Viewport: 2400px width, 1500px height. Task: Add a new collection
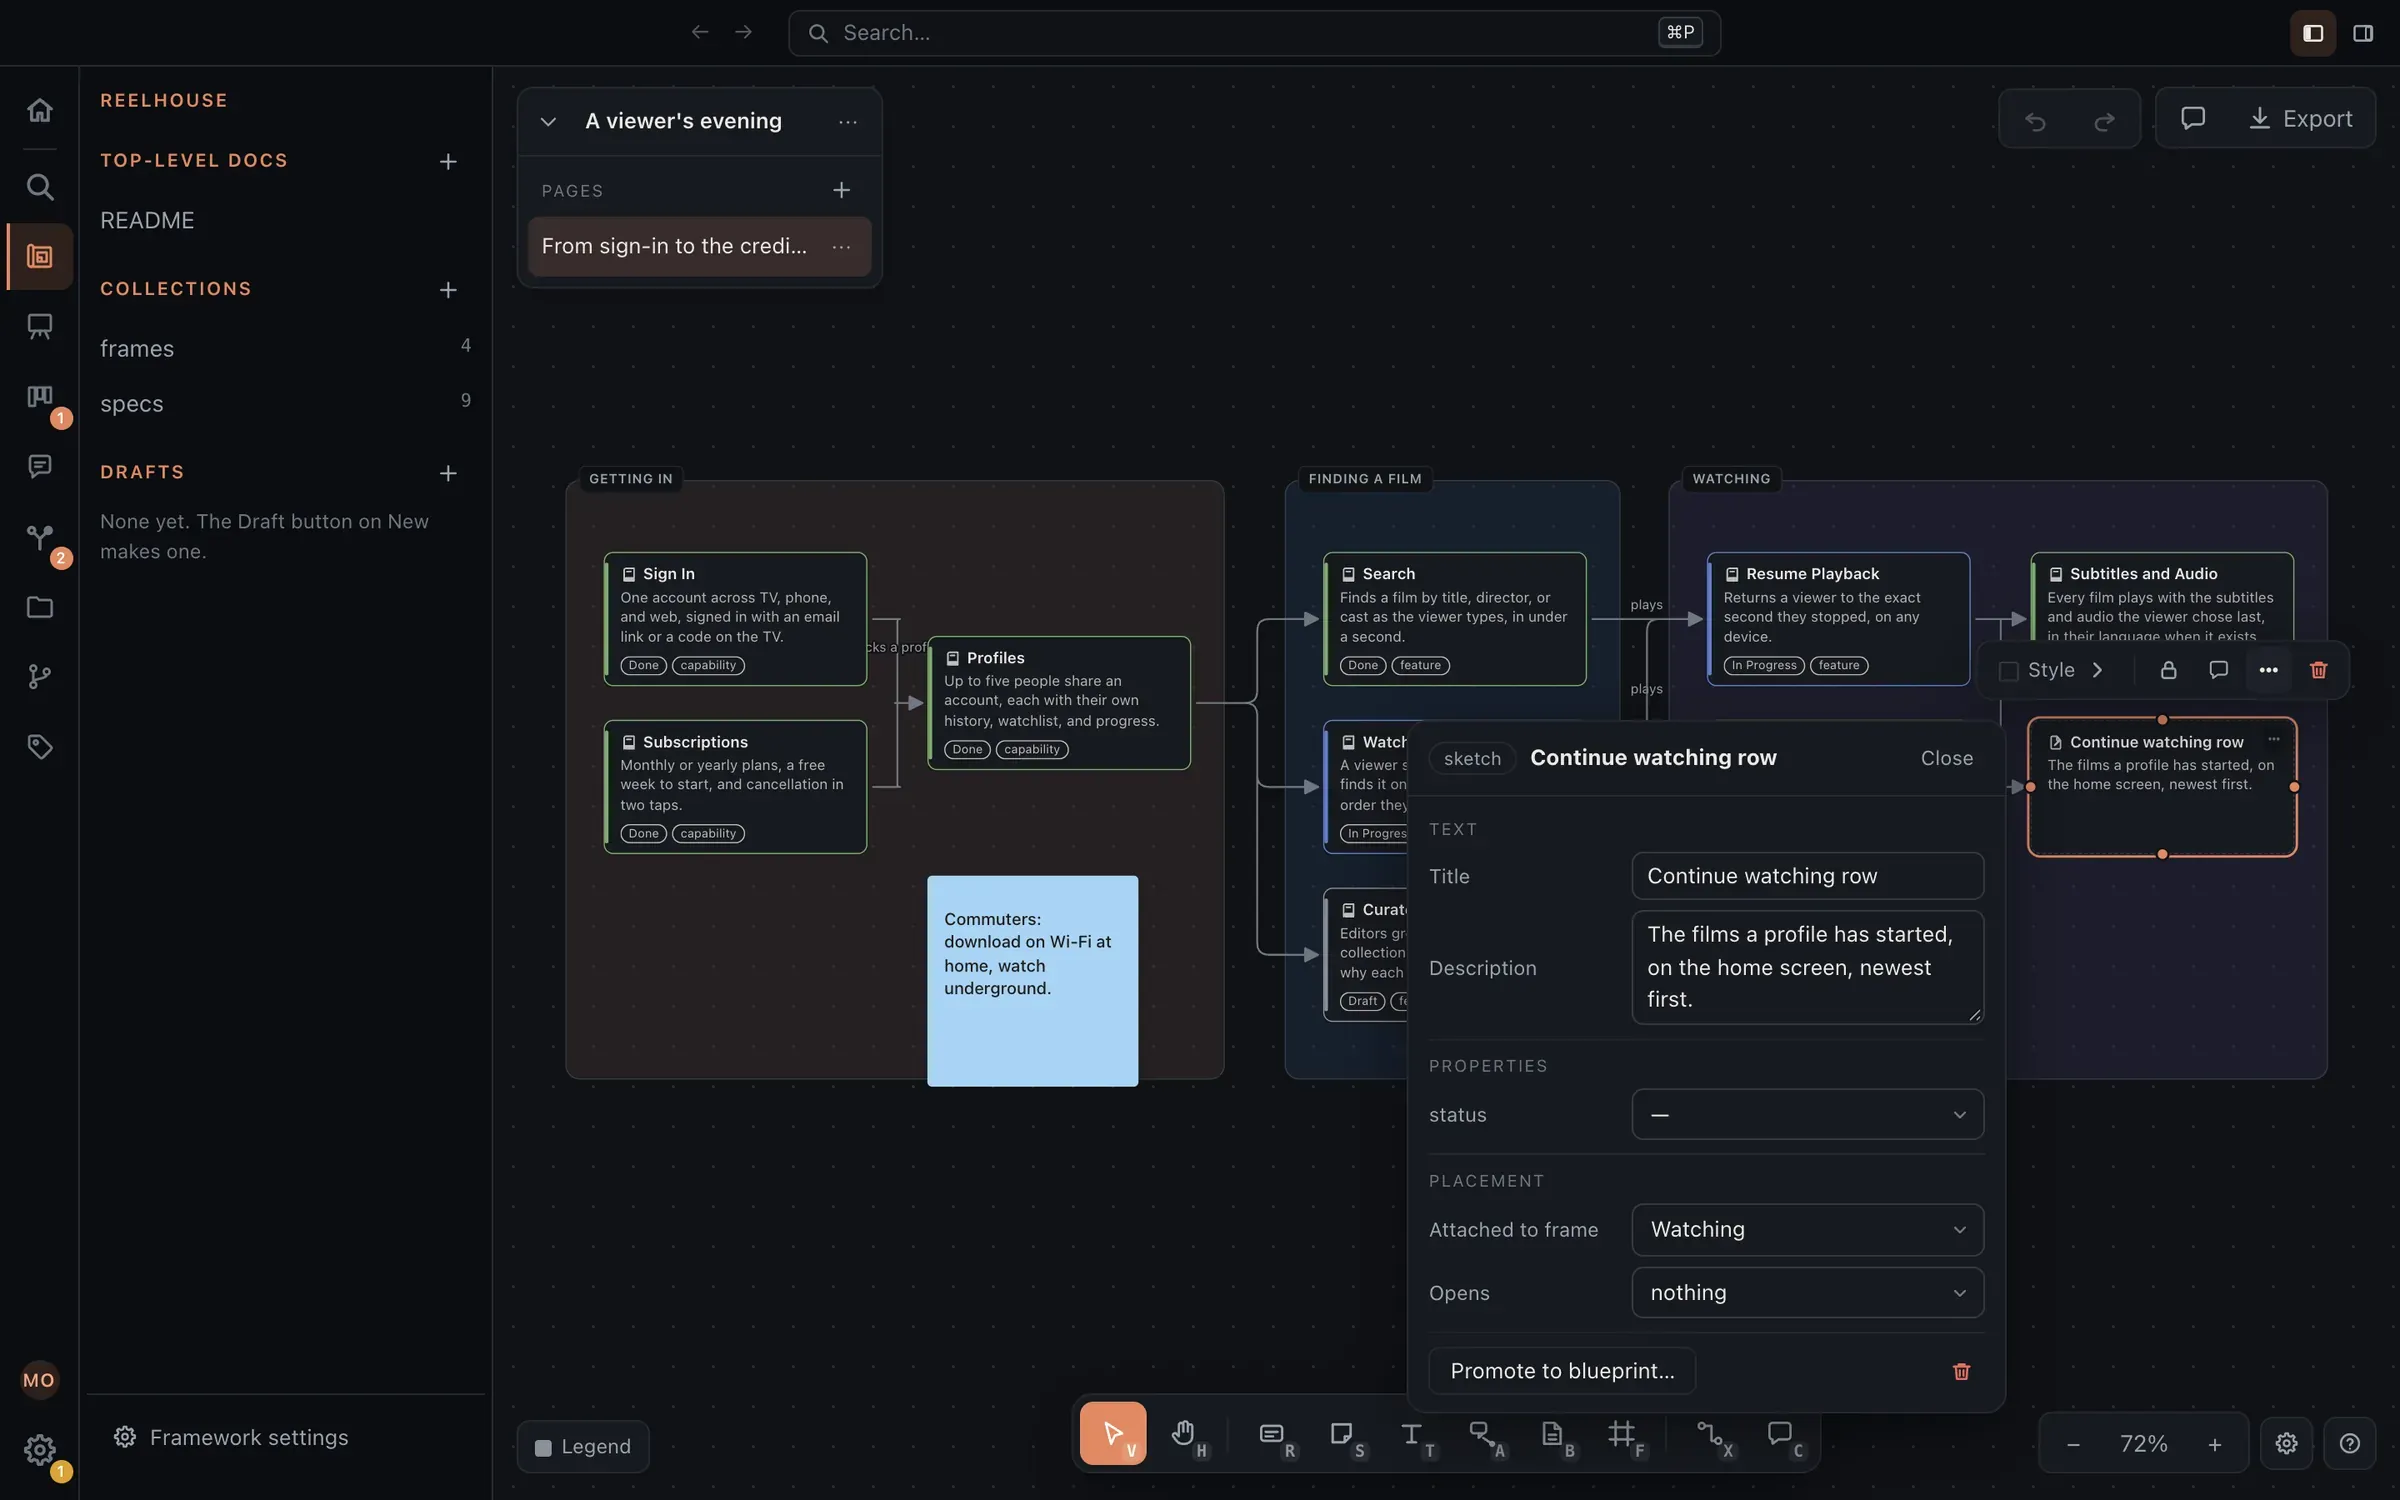point(448,289)
